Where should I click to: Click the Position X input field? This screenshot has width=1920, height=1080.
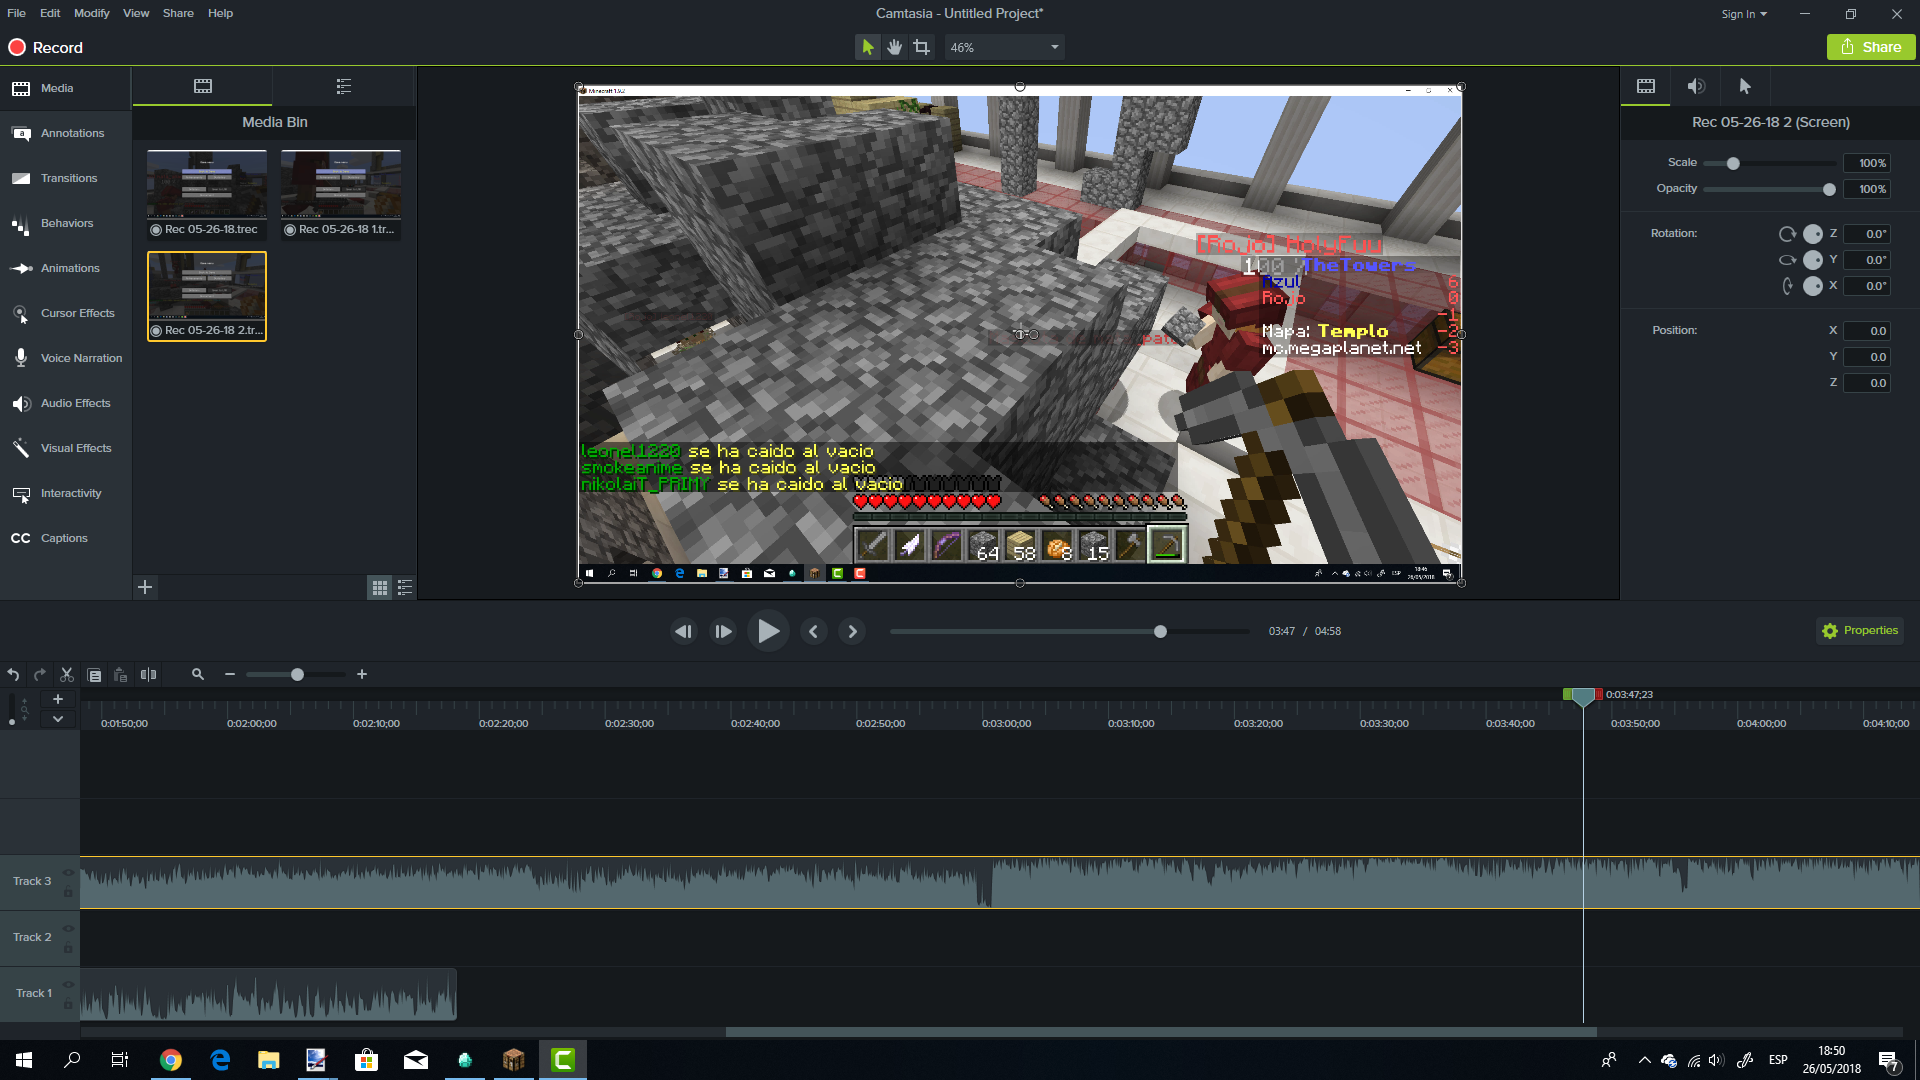1867,331
